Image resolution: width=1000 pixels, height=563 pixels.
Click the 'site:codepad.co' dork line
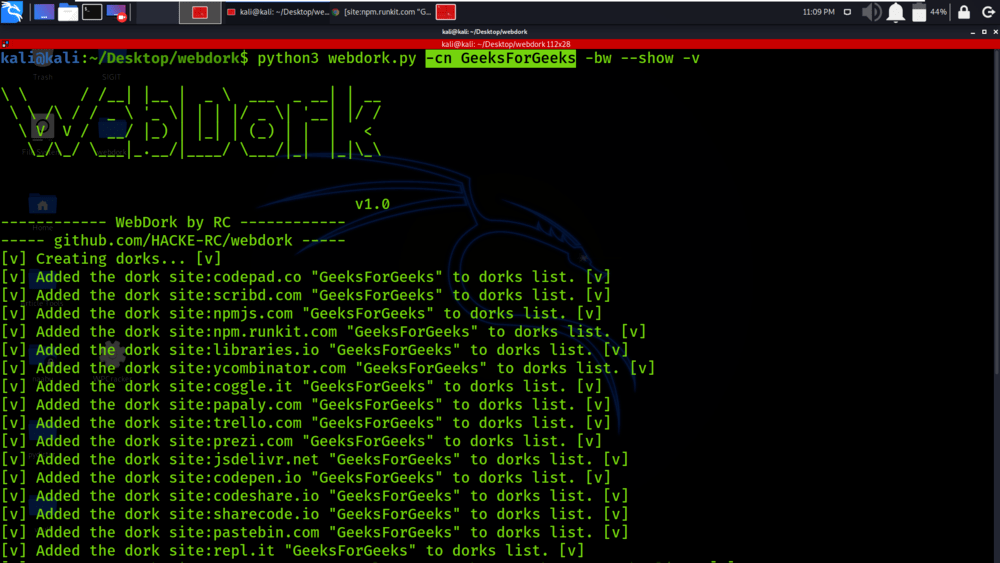[305, 277]
